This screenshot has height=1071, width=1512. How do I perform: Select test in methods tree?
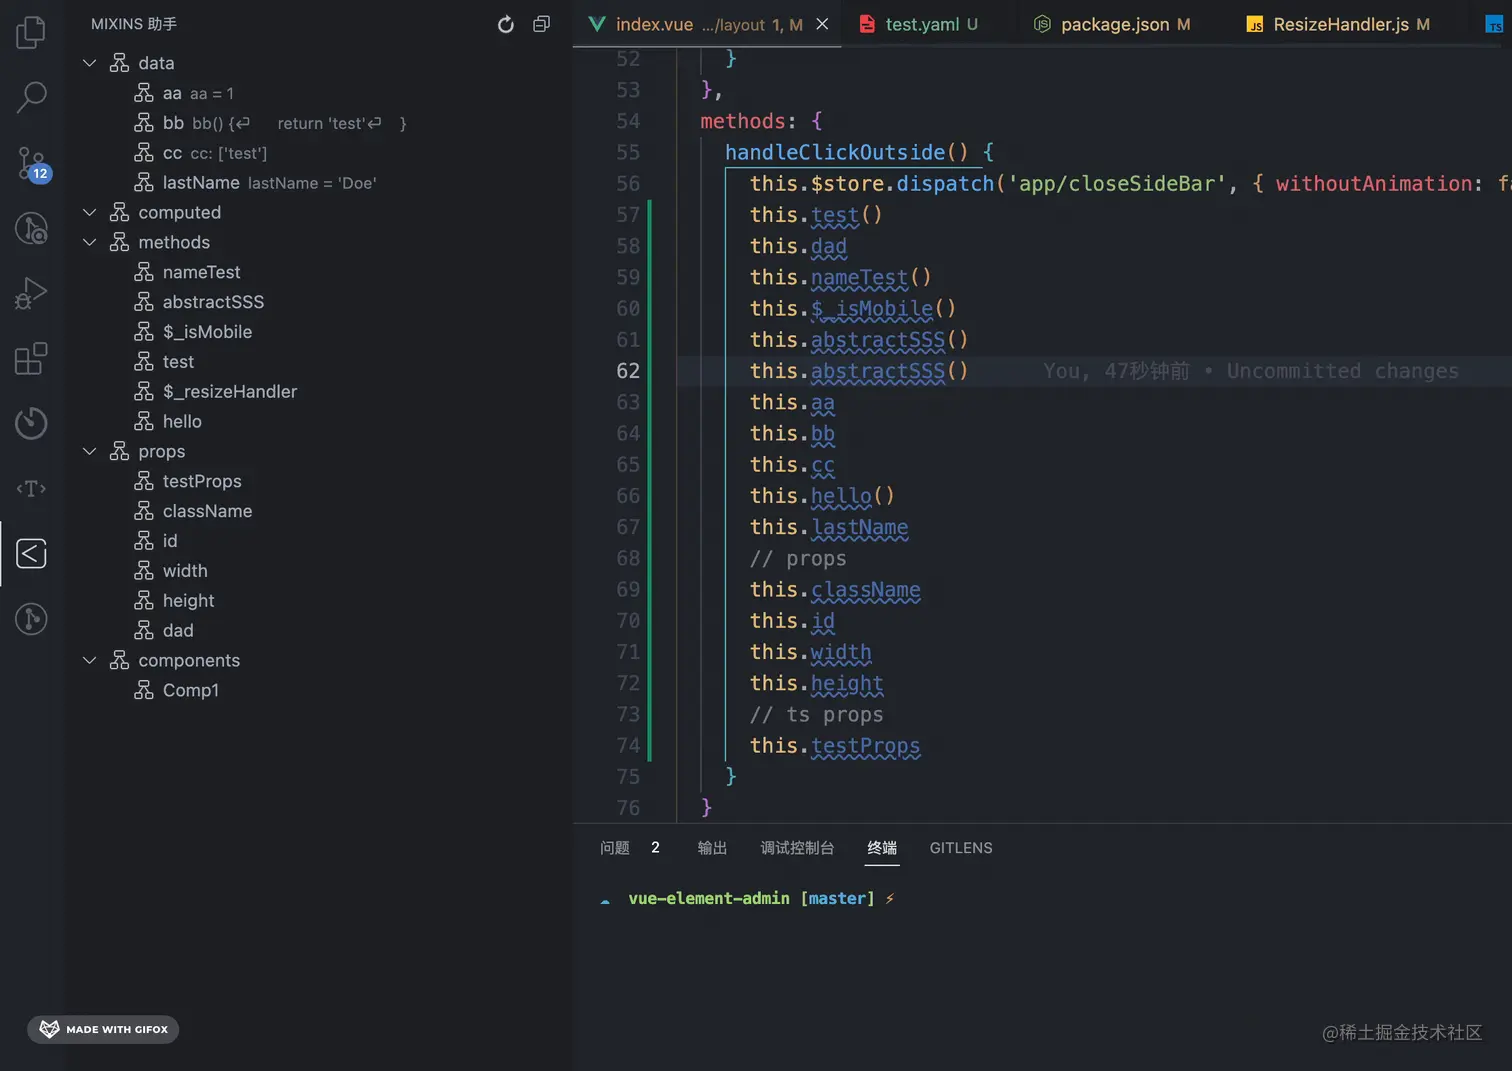pos(318,362)
